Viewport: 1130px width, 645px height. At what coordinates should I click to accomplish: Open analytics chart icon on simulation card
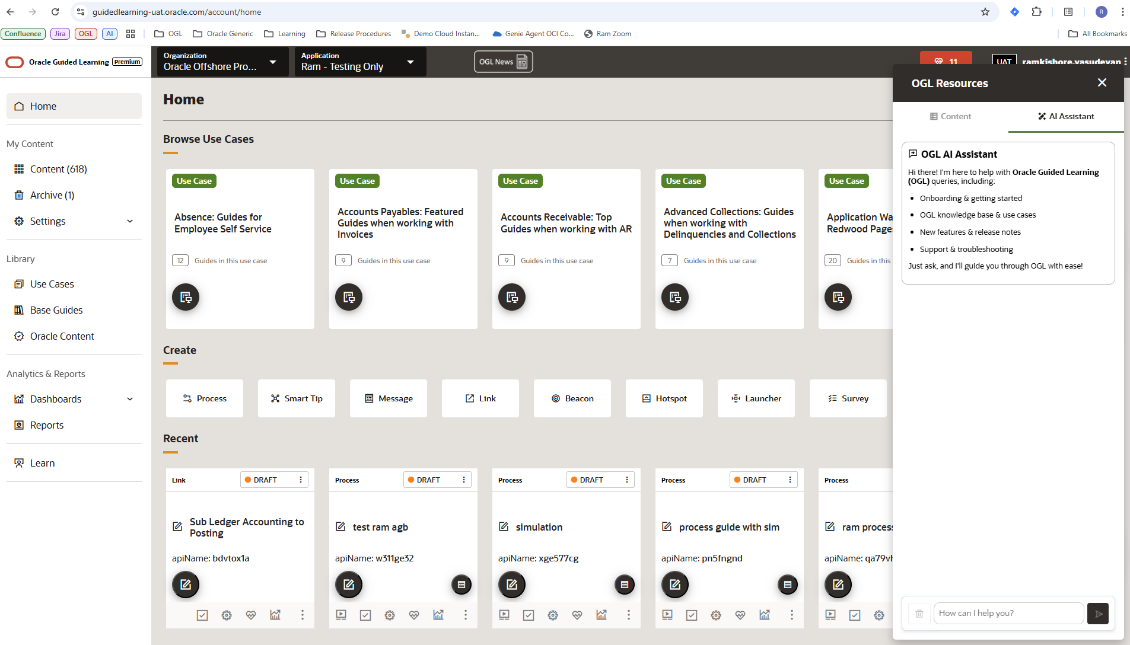(601, 615)
